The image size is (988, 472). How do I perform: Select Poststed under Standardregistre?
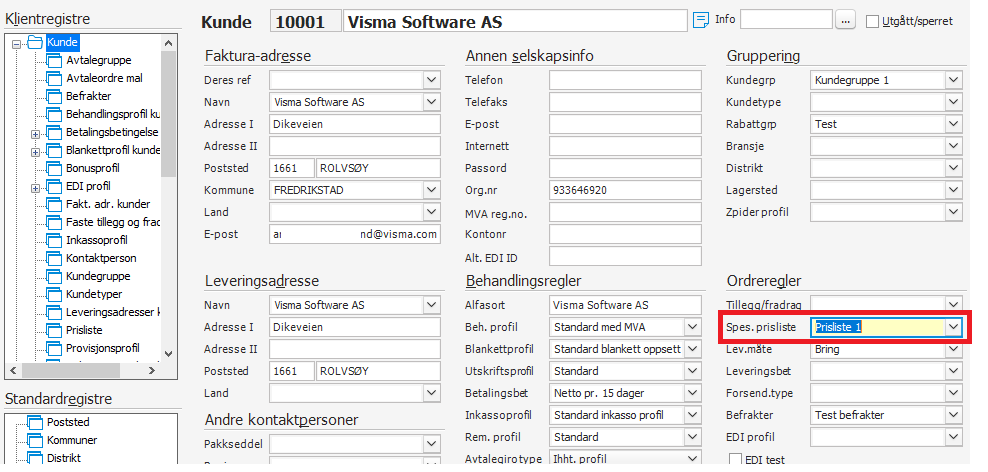click(x=67, y=422)
